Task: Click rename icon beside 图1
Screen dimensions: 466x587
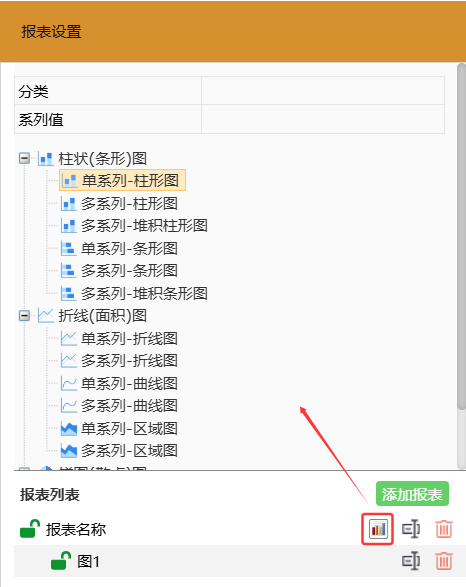Action: [411, 561]
